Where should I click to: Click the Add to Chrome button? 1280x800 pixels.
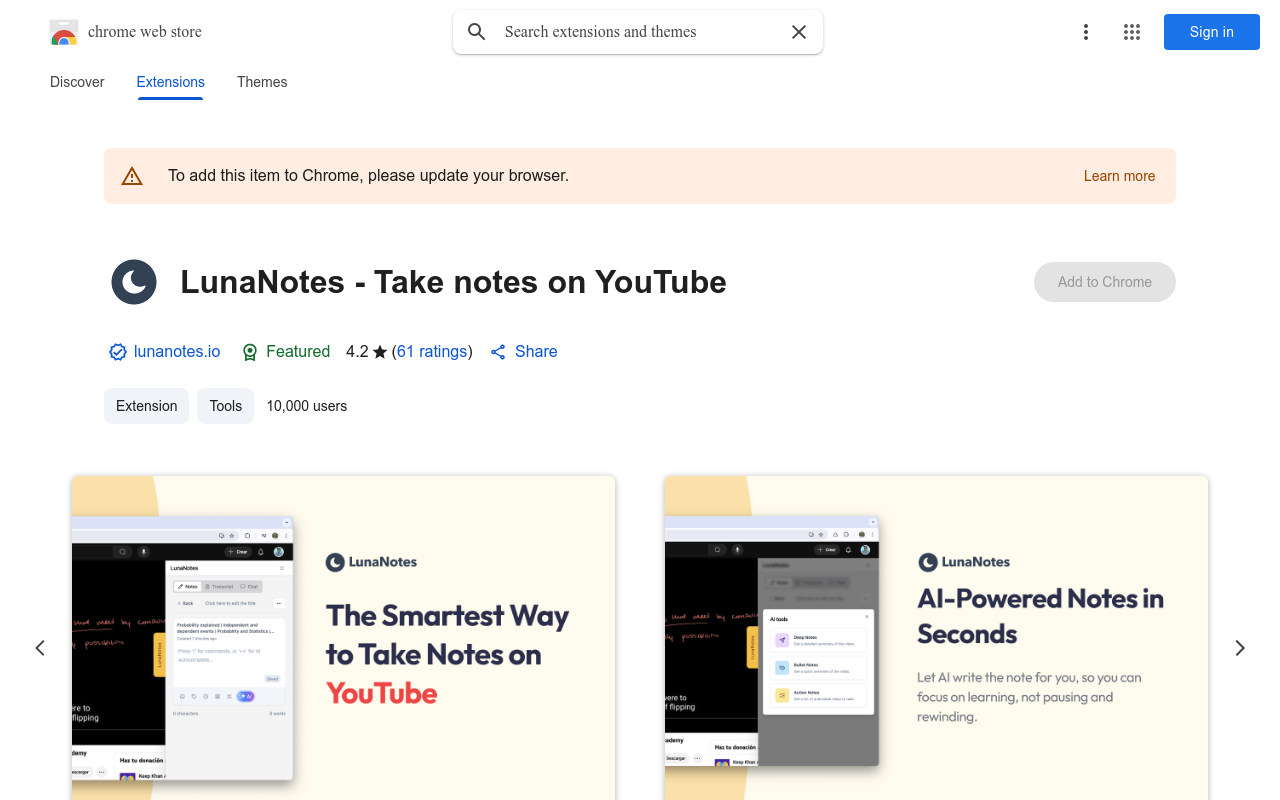(x=1104, y=282)
